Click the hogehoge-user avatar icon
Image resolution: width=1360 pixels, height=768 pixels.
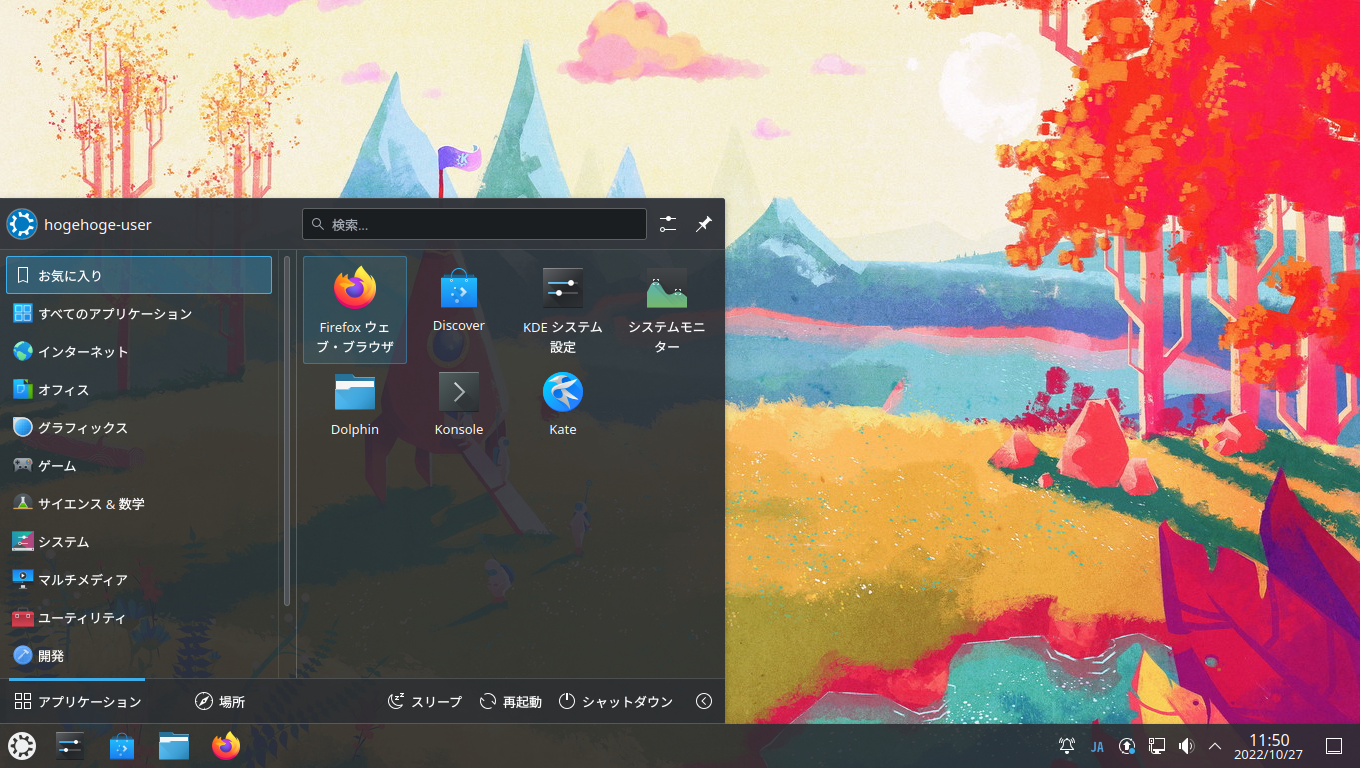22,224
